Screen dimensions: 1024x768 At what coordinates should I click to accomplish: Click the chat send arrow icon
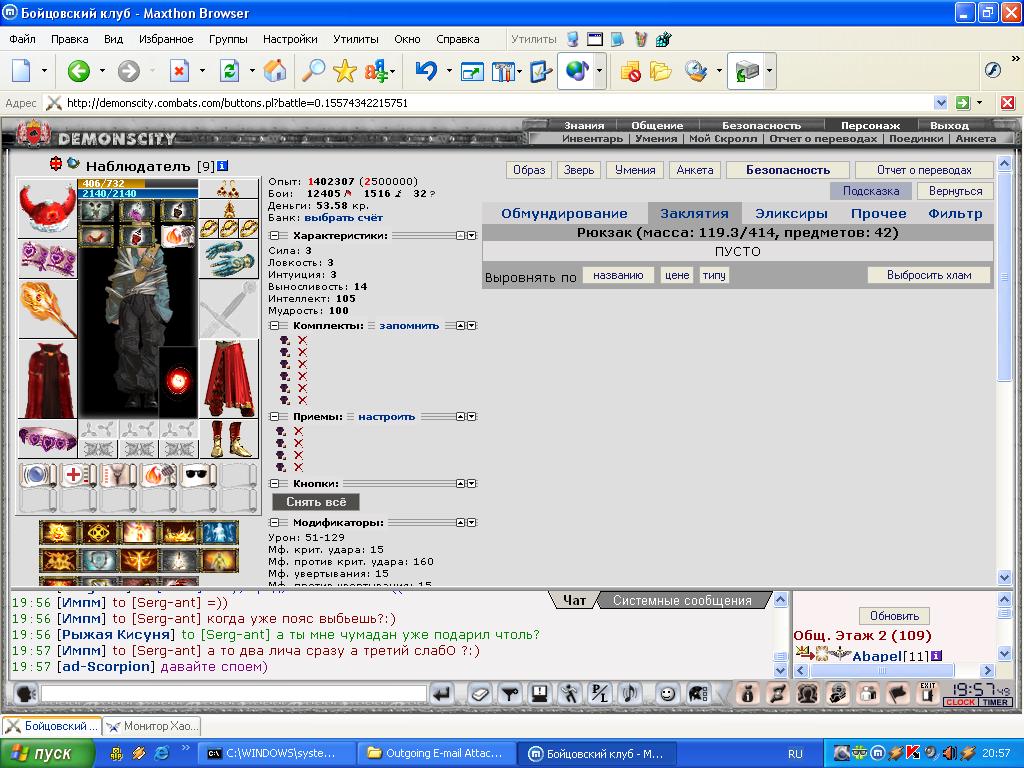tap(442, 693)
